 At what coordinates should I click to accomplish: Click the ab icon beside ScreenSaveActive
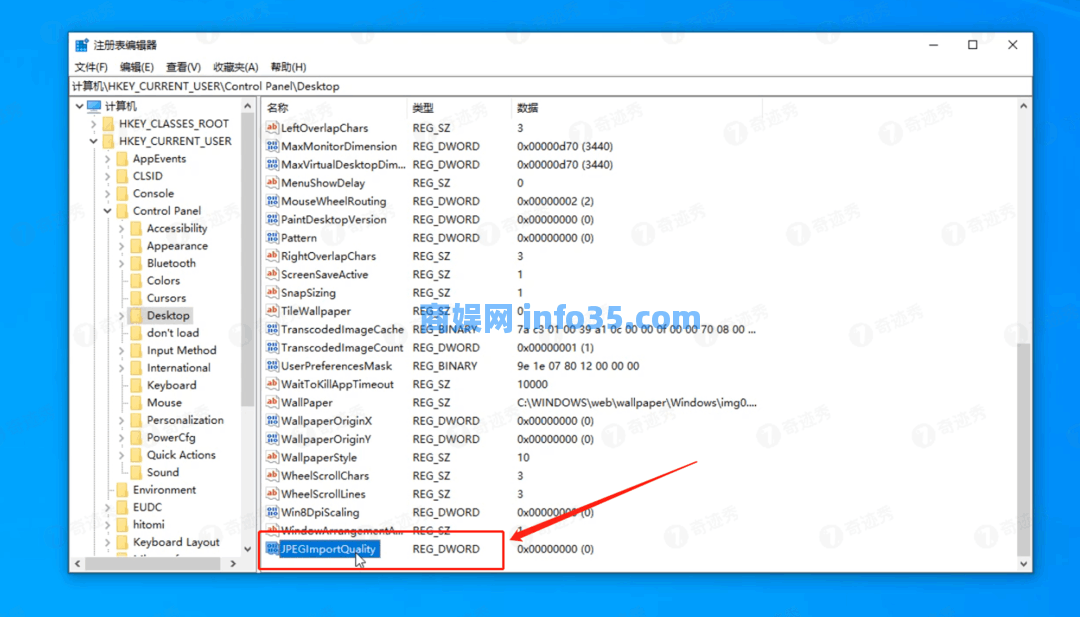(271, 274)
